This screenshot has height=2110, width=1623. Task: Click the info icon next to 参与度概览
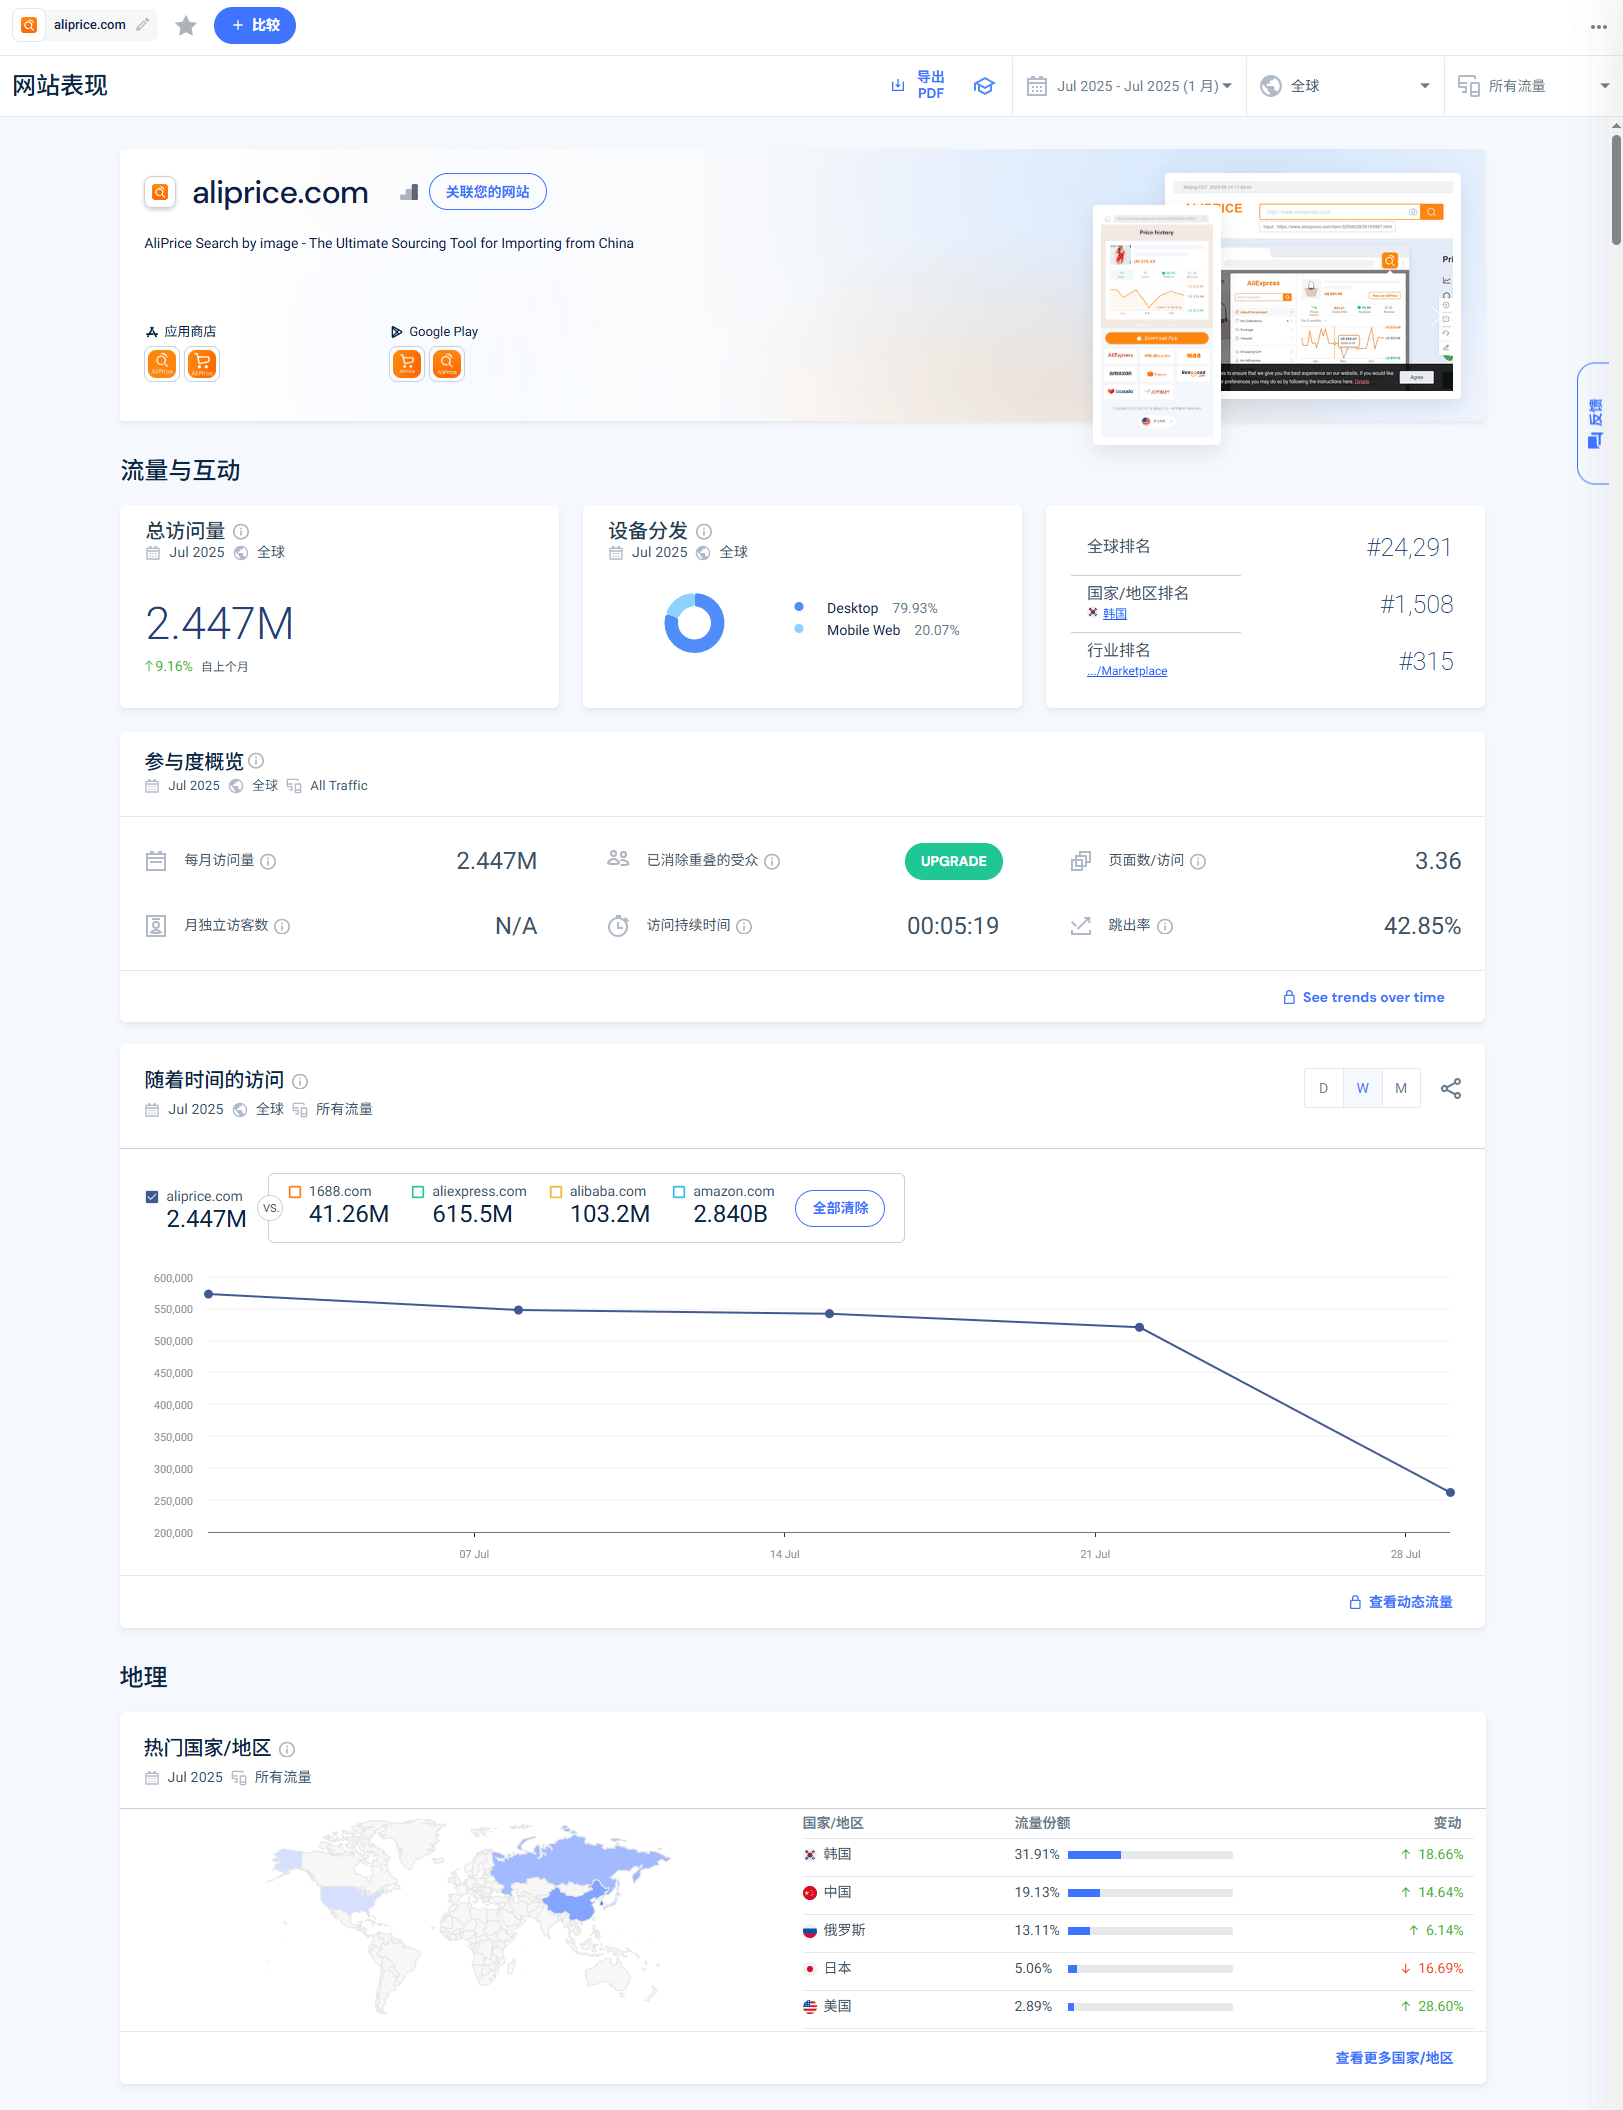(256, 761)
